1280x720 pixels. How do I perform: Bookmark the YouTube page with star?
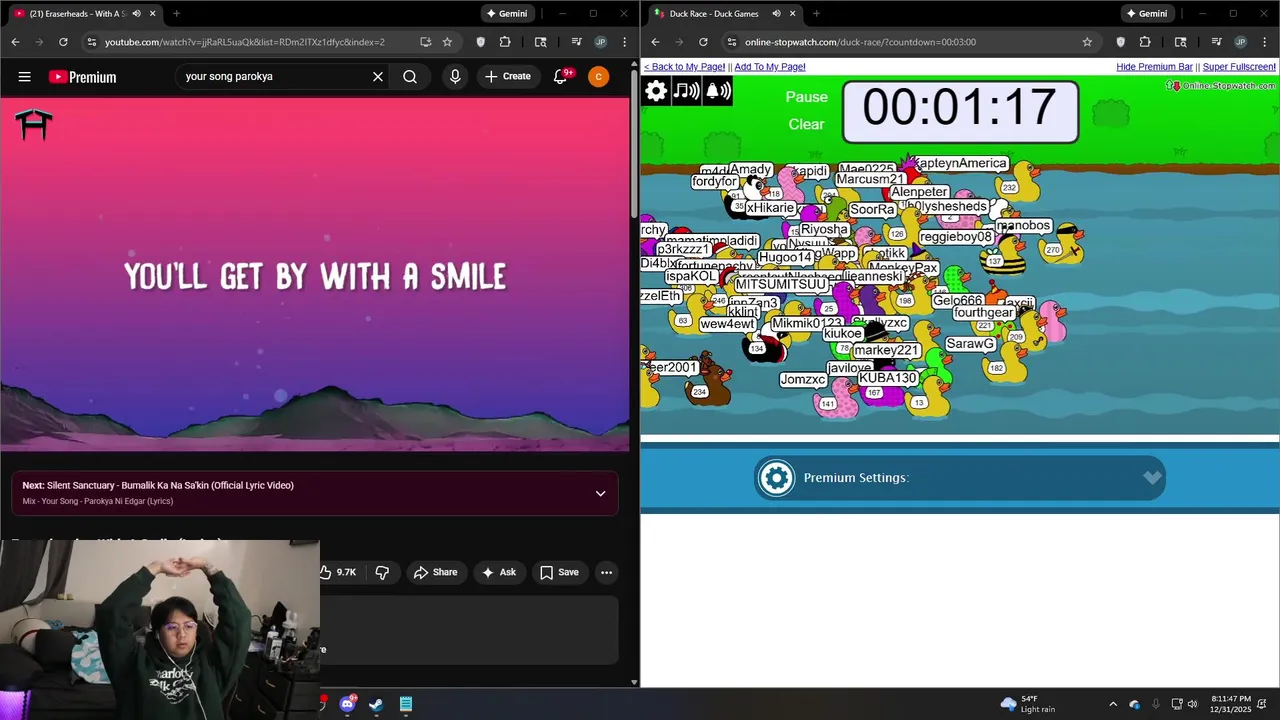pyautogui.click(x=447, y=42)
